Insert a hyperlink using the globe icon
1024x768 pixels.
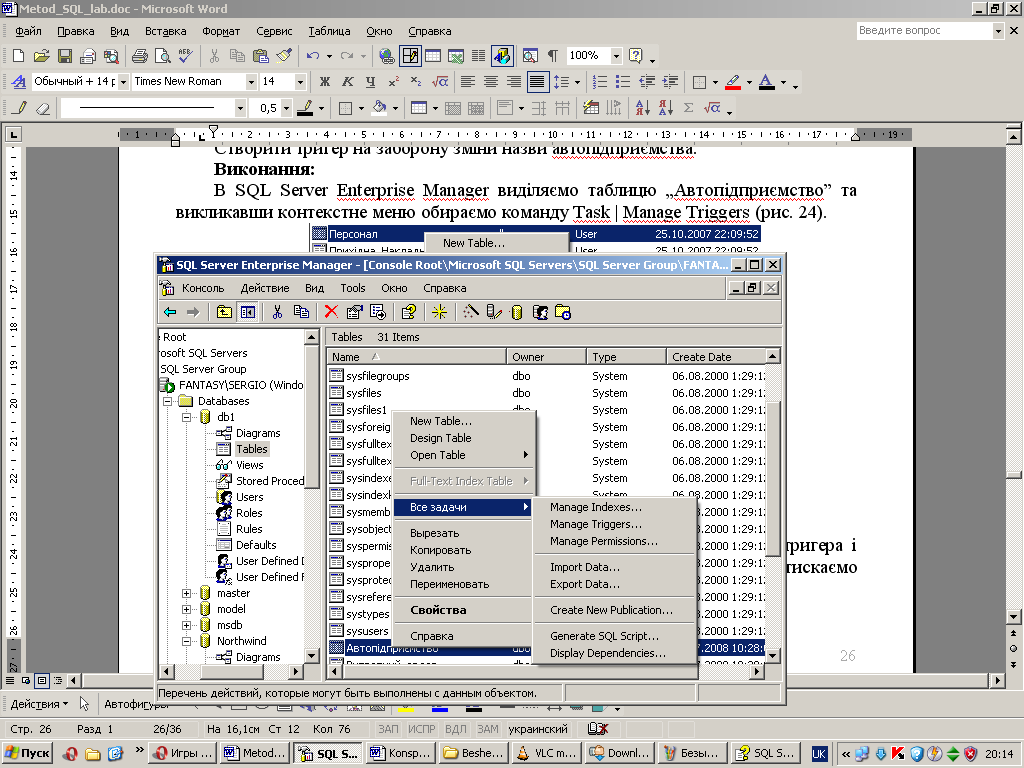point(387,56)
